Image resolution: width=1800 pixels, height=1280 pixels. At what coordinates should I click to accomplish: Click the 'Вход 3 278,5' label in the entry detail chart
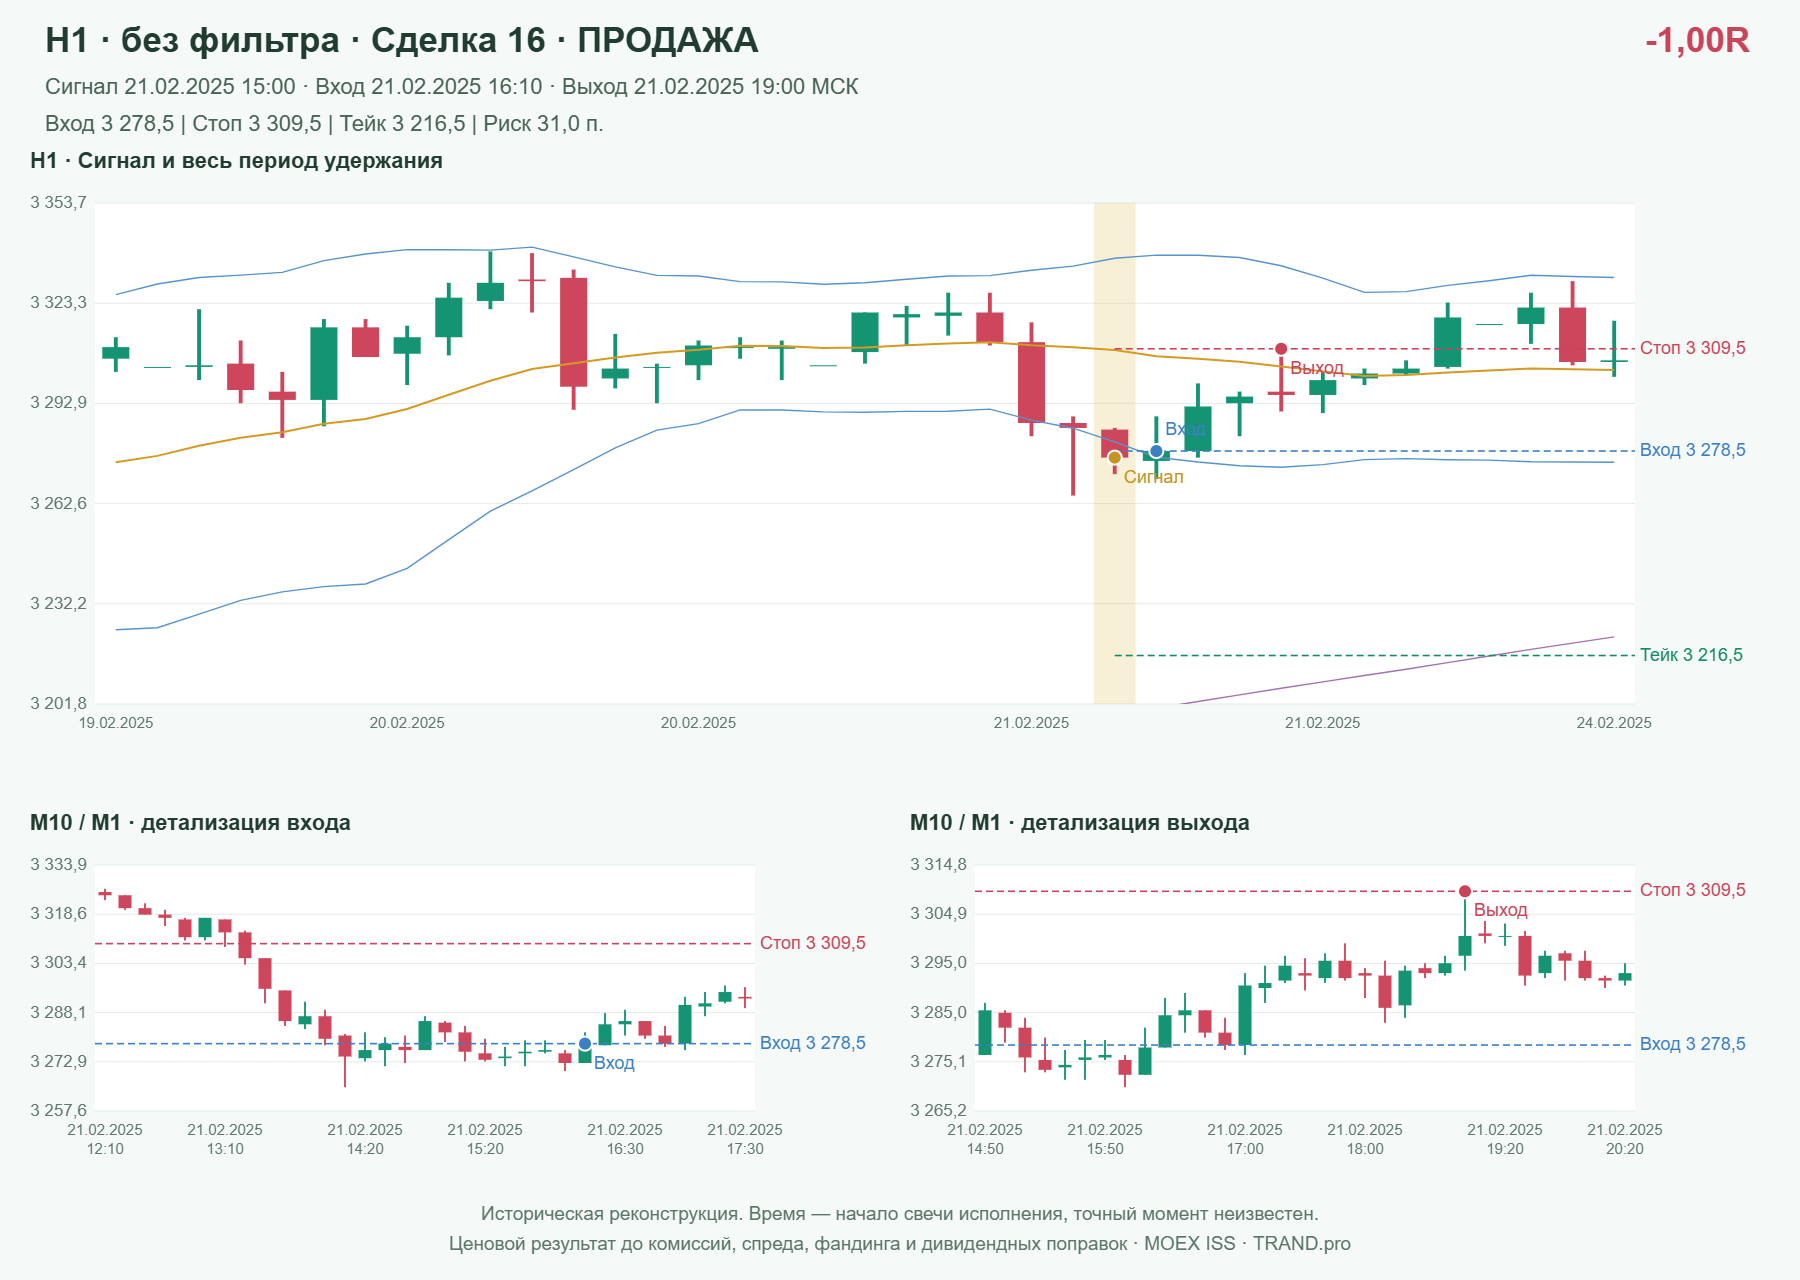tap(813, 1043)
